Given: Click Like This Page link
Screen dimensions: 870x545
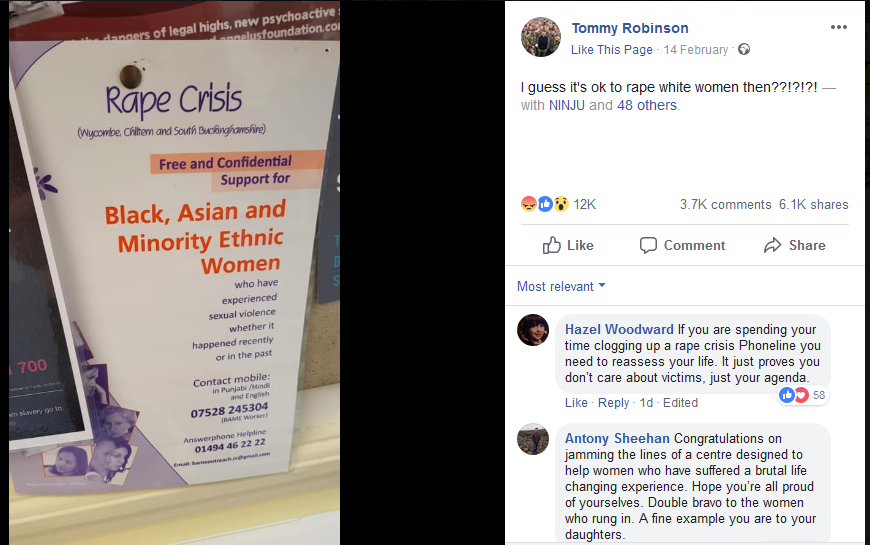Looking at the screenshot, I should point(611,49).
